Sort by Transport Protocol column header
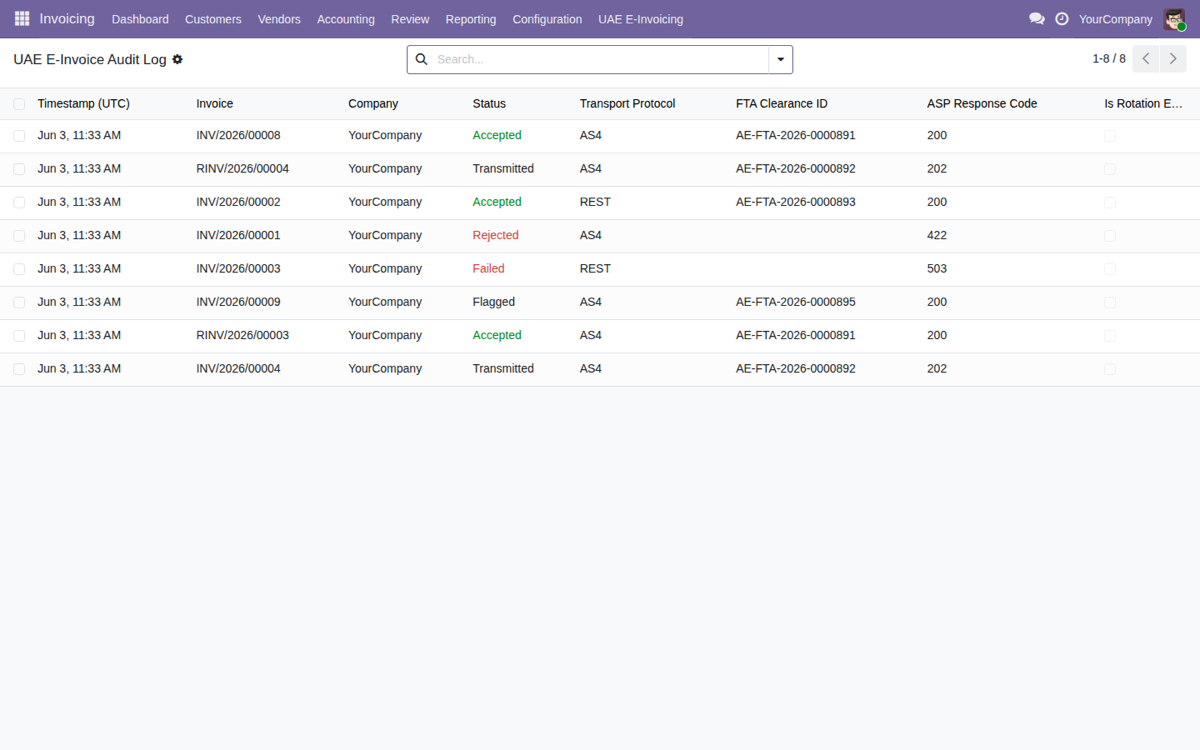 (x=627, y=104)
